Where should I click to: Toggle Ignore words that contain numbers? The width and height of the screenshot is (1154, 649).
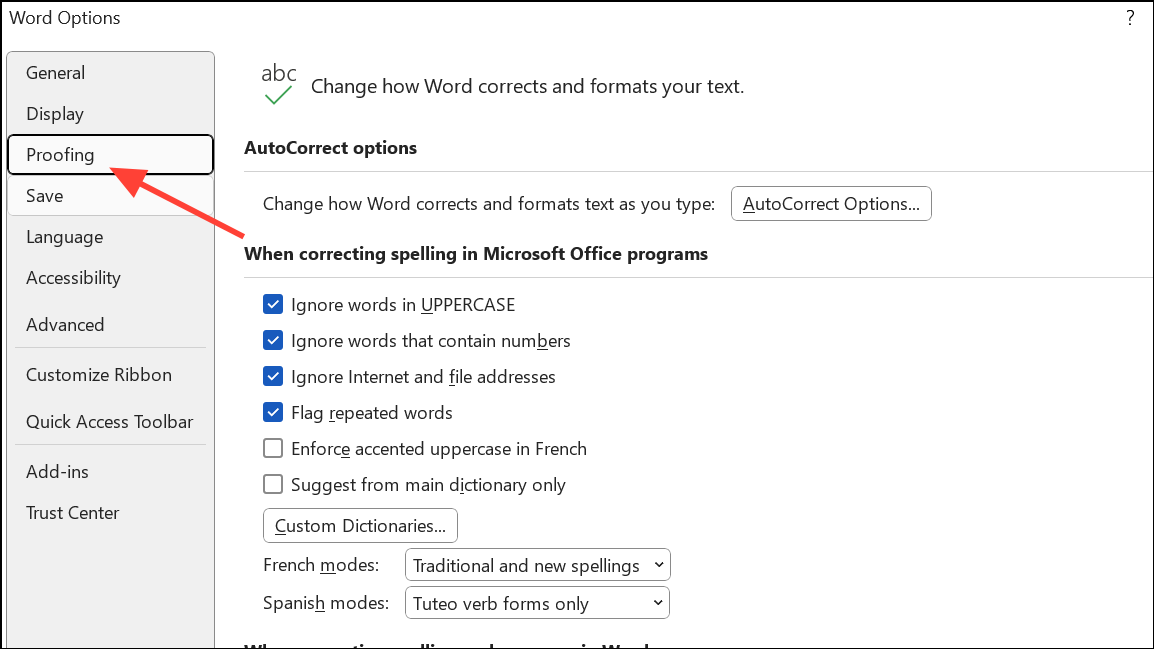pos(273,341)
